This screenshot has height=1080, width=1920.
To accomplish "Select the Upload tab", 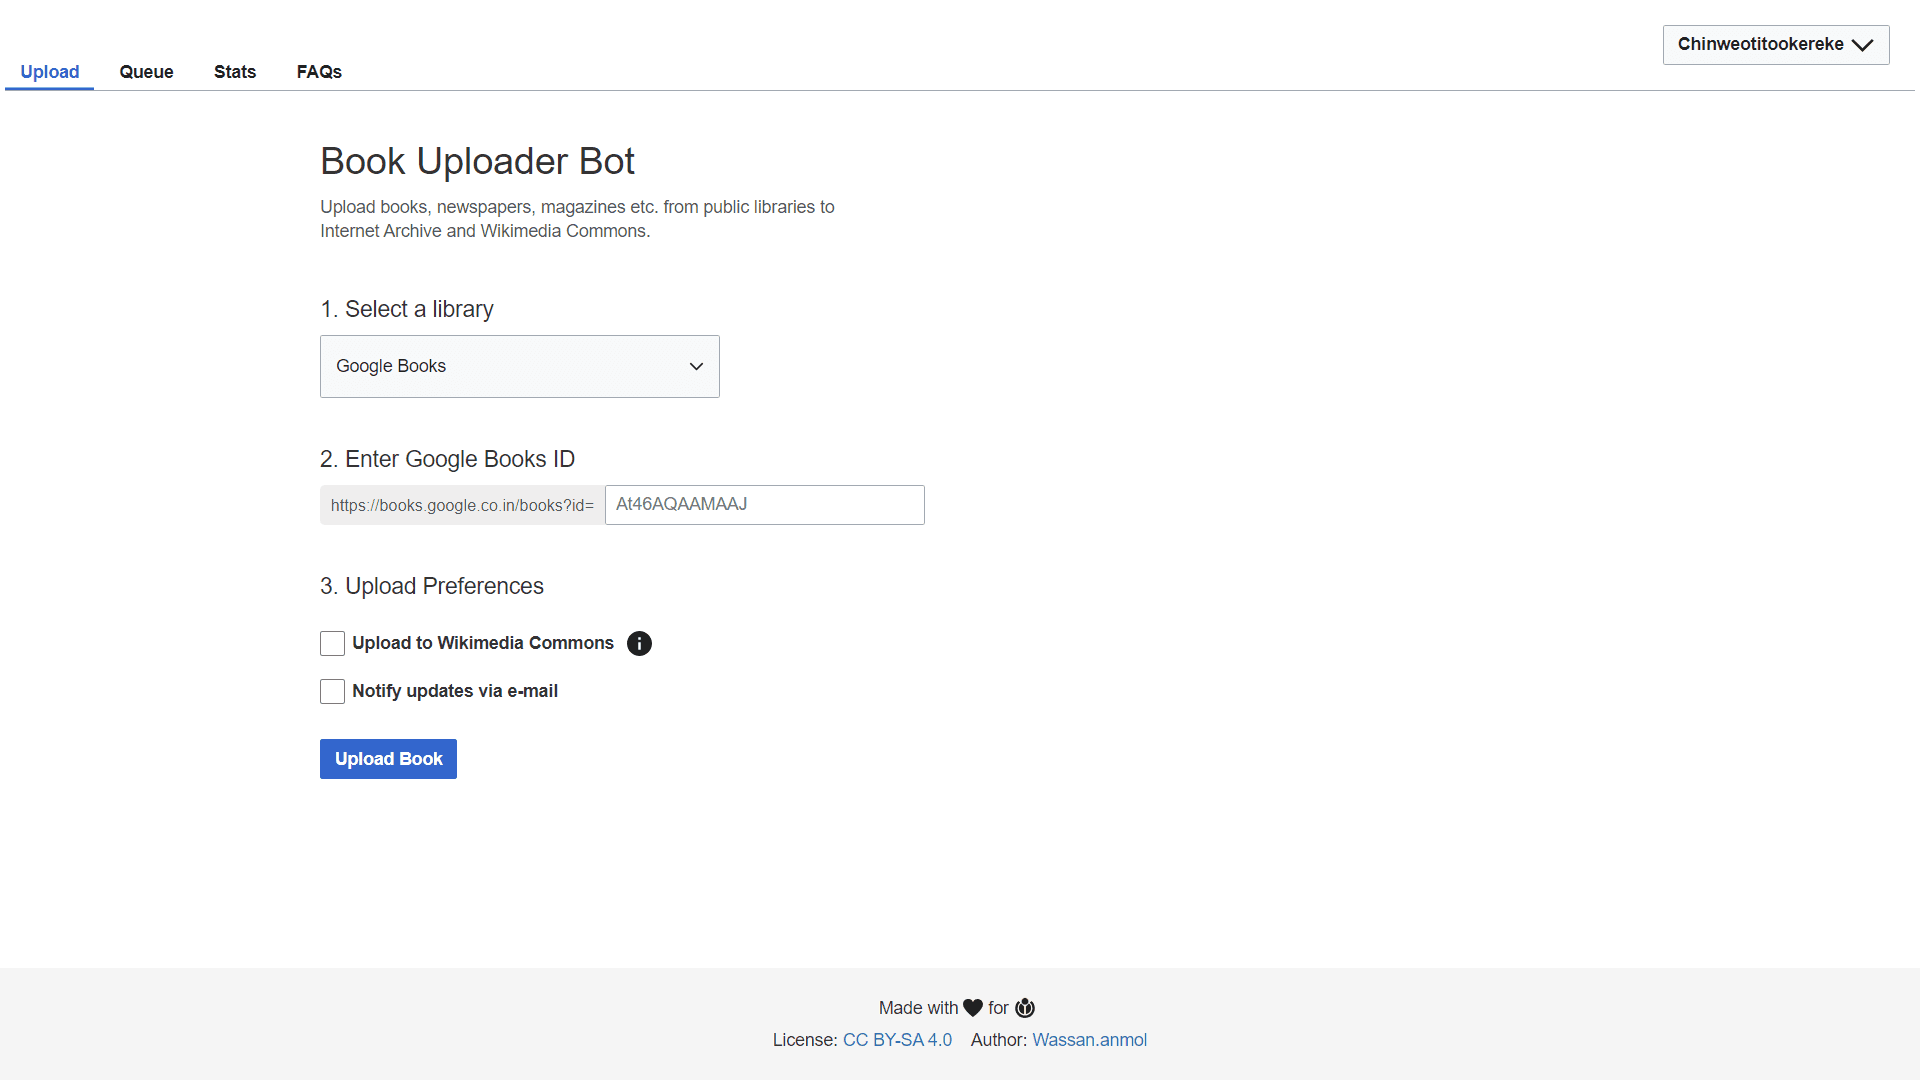I will pos(49,72).
